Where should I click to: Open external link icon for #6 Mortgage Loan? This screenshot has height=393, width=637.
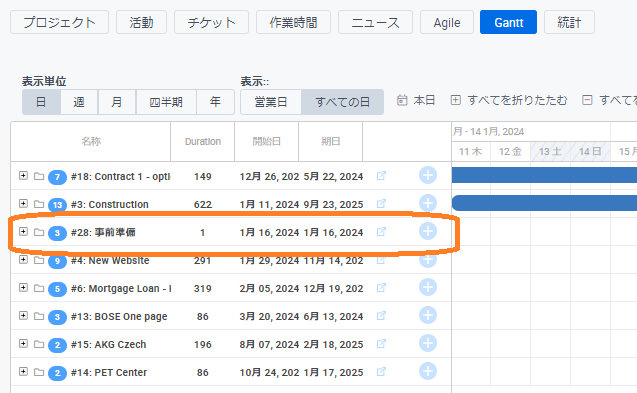click(381, 288)
